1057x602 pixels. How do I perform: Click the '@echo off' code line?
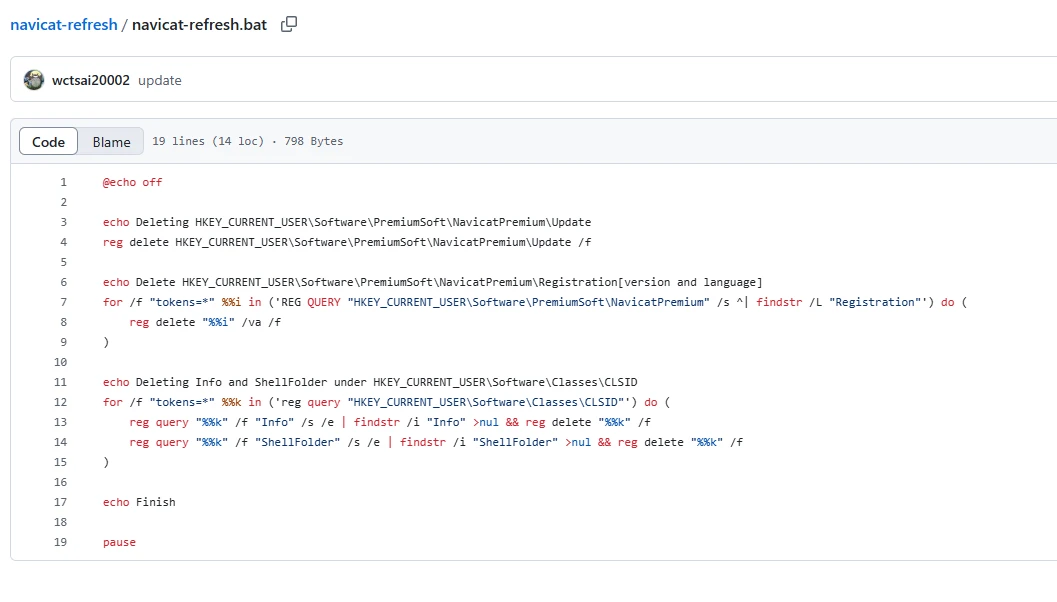[132, 182]
